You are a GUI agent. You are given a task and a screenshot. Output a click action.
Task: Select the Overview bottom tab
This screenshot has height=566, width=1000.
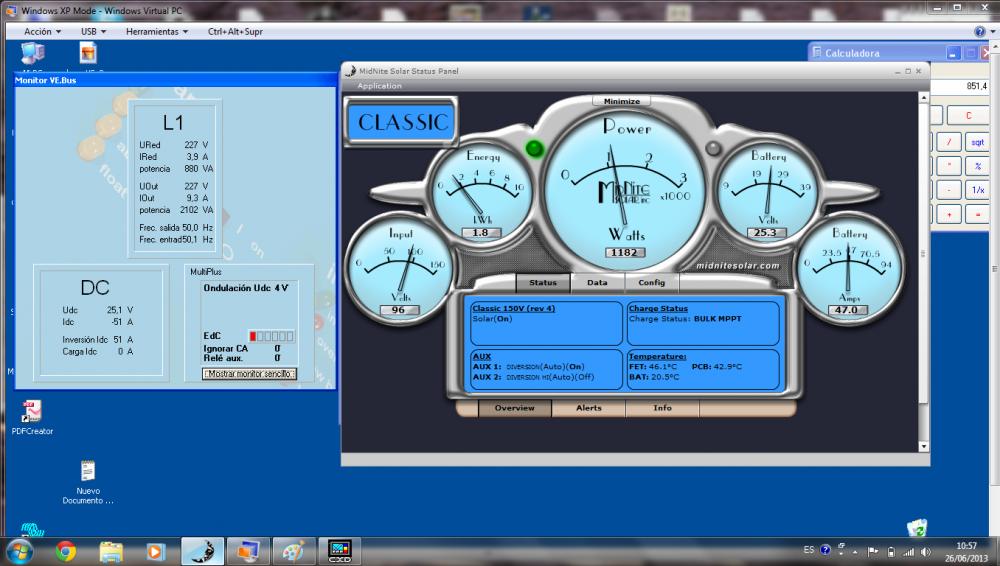(515, 408)
